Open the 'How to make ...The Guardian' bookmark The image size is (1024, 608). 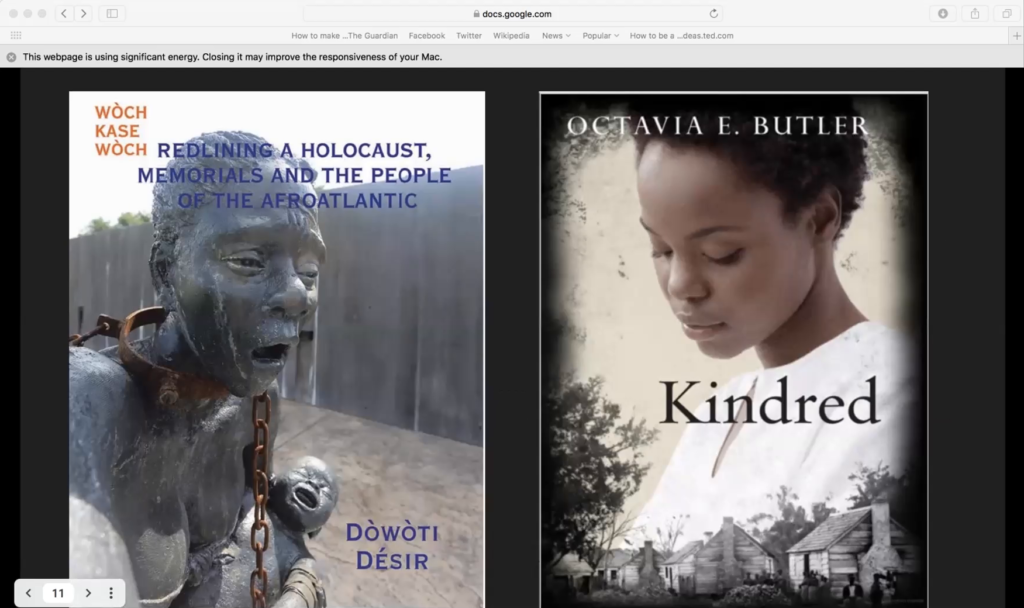[x=344, y=35]
